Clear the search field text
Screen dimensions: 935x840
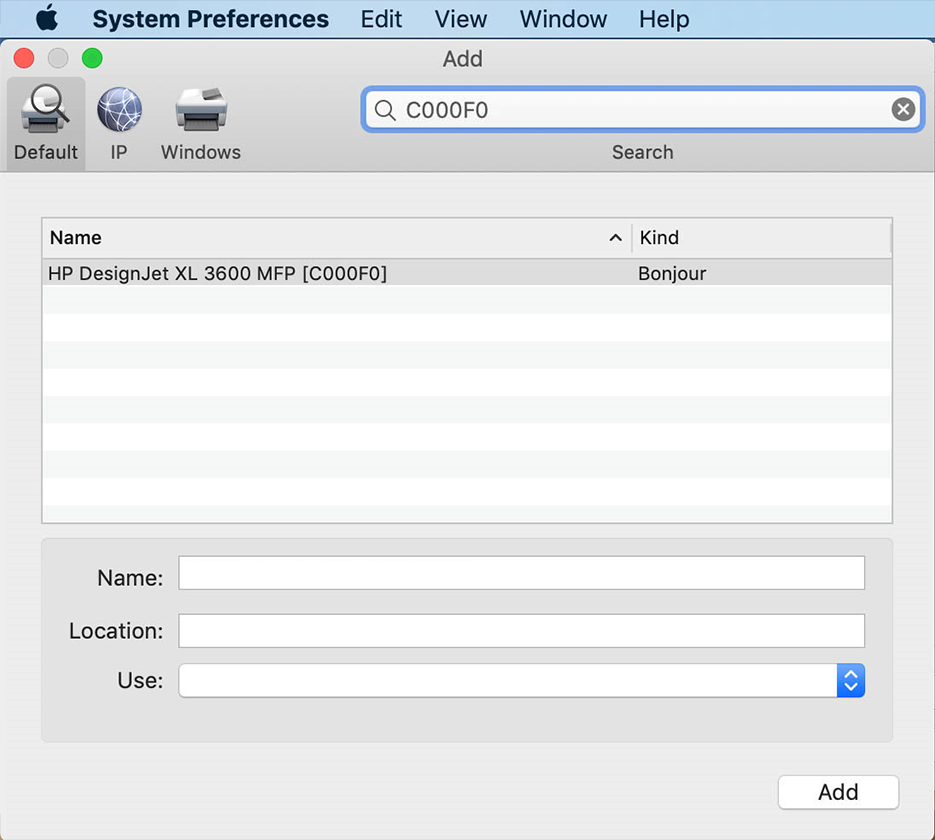point(903,110)
